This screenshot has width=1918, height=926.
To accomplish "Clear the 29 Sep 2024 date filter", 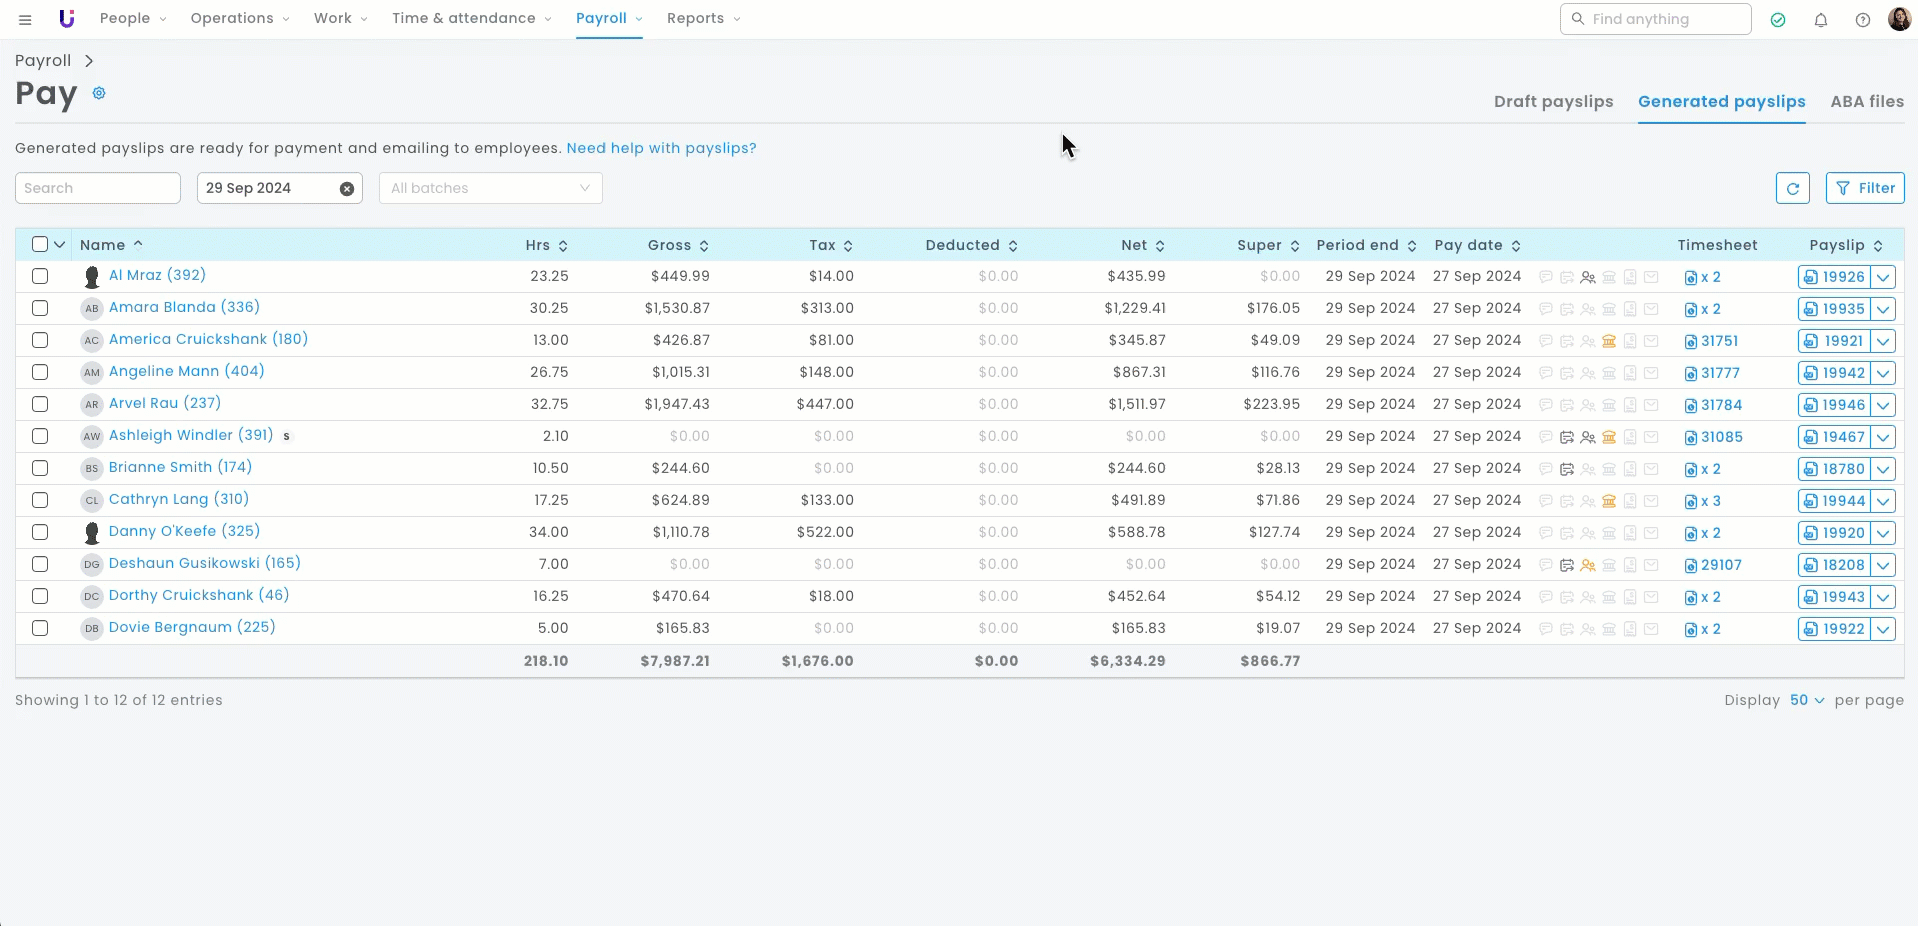I will pyautogui.click(x=346, y=188).
